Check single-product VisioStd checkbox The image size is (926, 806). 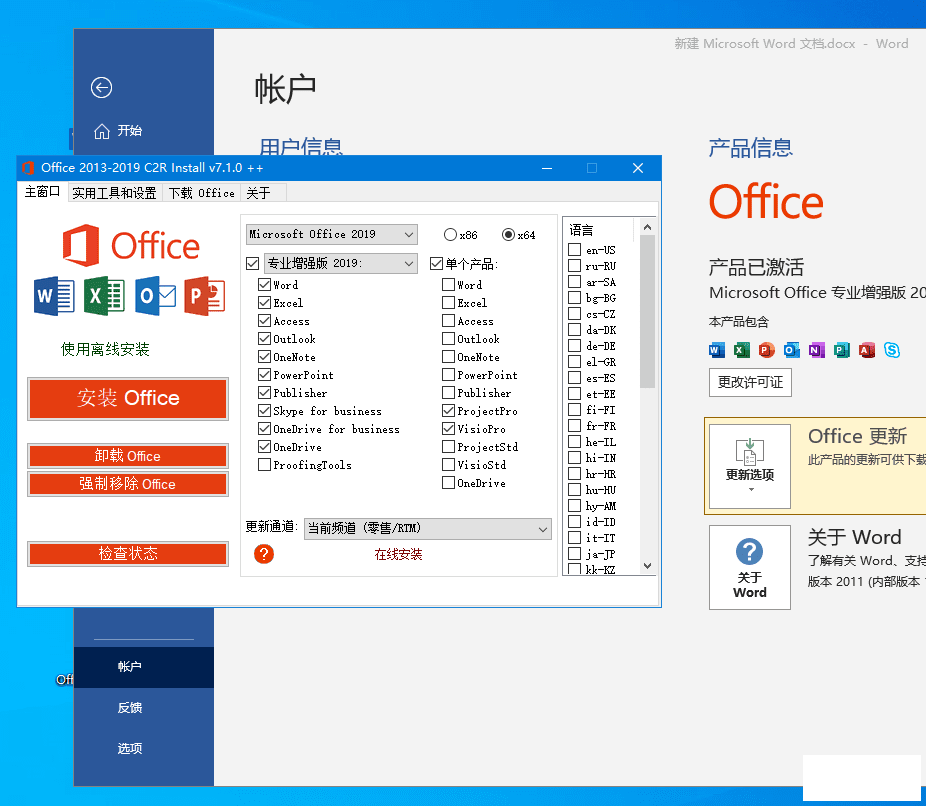(448, 465)
